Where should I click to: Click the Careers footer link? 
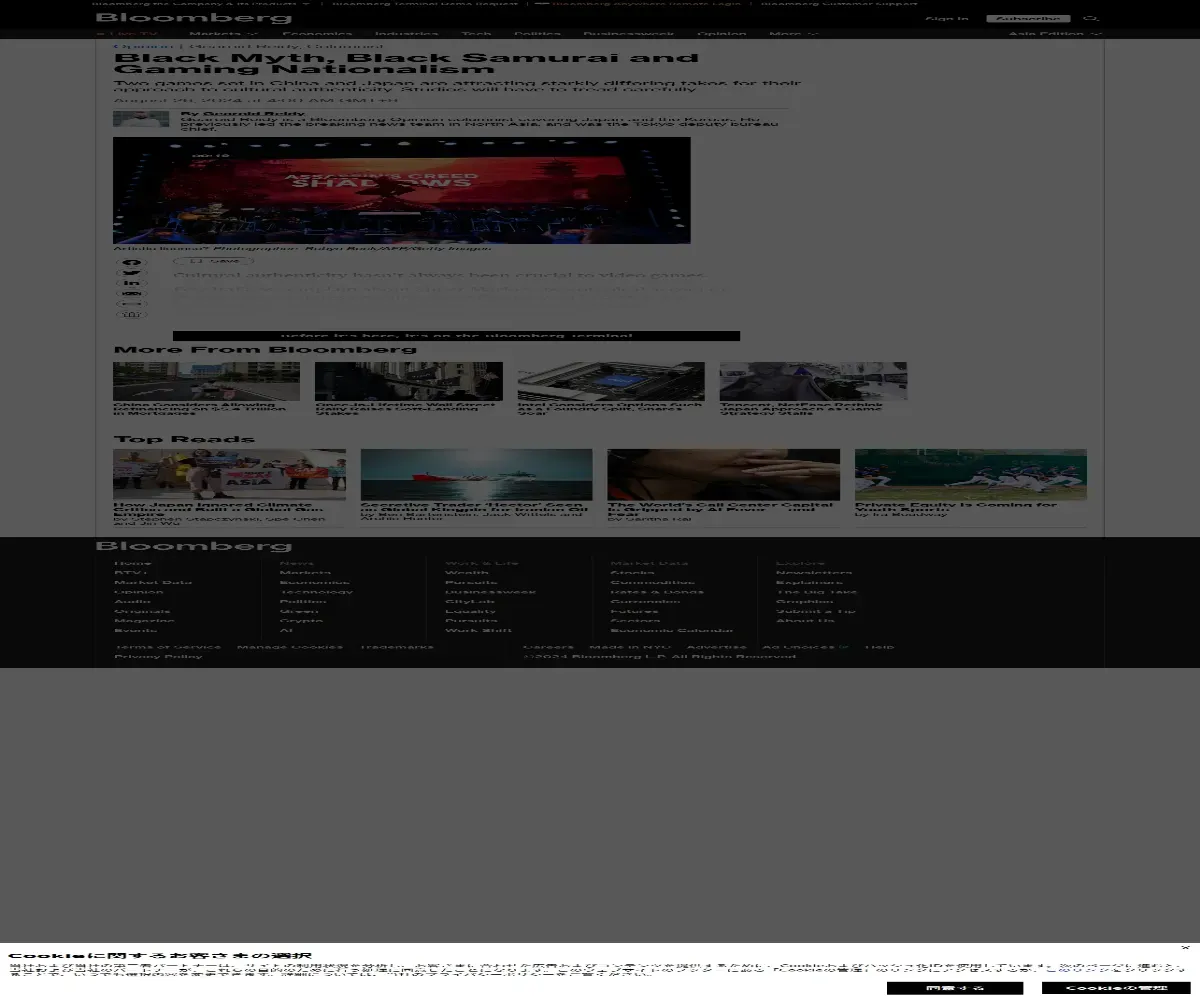pos(548,647)
